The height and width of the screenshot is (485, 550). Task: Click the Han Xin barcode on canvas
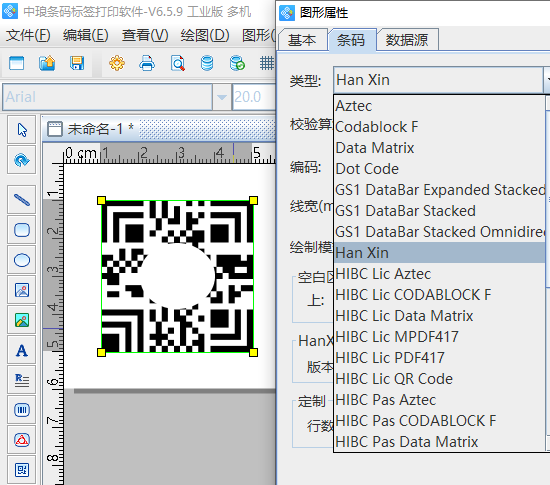tap(177, 276)
